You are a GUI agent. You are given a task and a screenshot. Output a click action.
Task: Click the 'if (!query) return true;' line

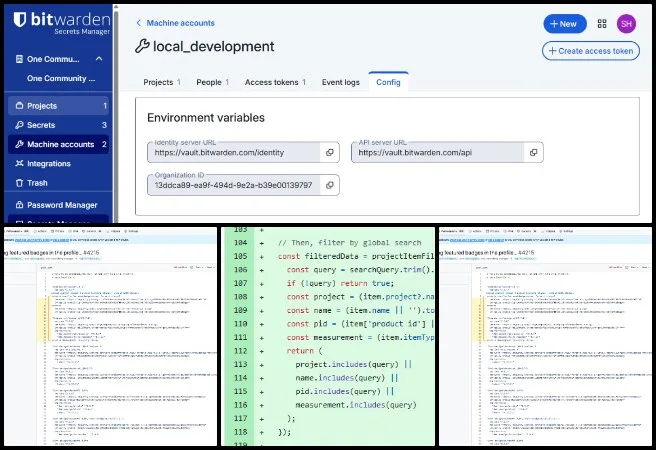(x=340, y=283)
